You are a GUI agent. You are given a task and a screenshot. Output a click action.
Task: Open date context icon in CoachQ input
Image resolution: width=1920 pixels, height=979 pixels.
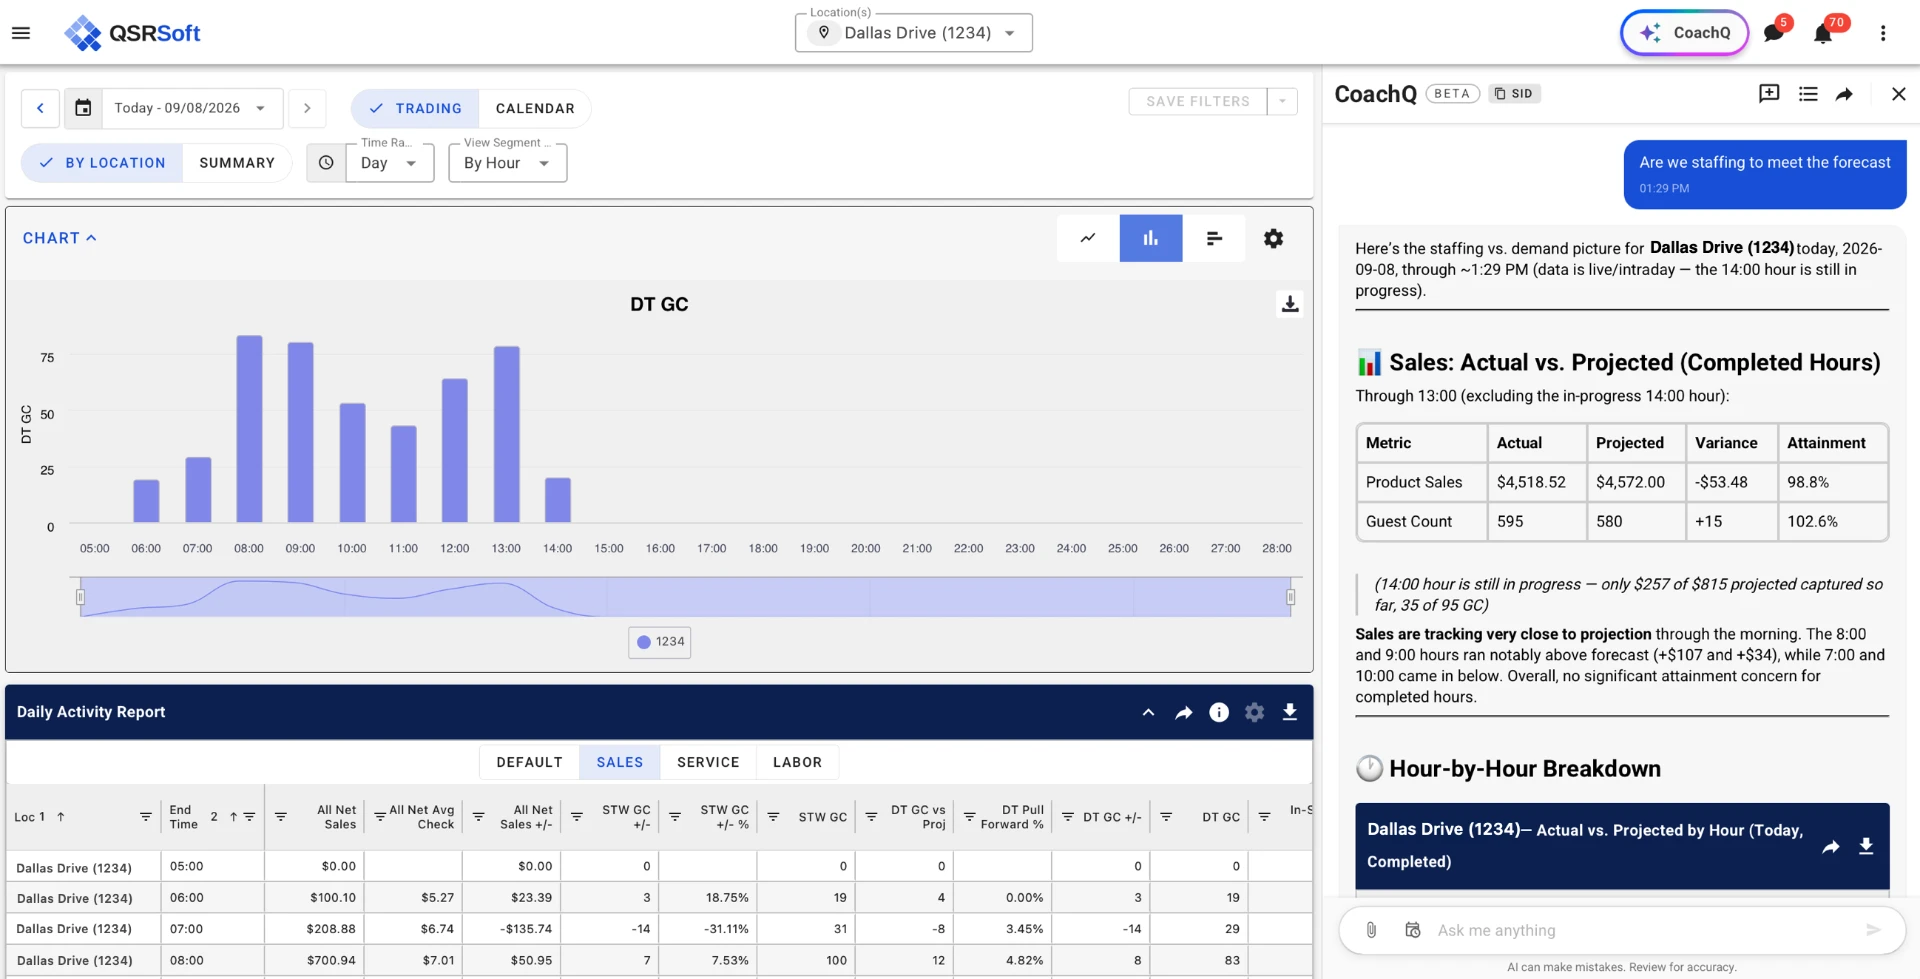pos(1412,930)
